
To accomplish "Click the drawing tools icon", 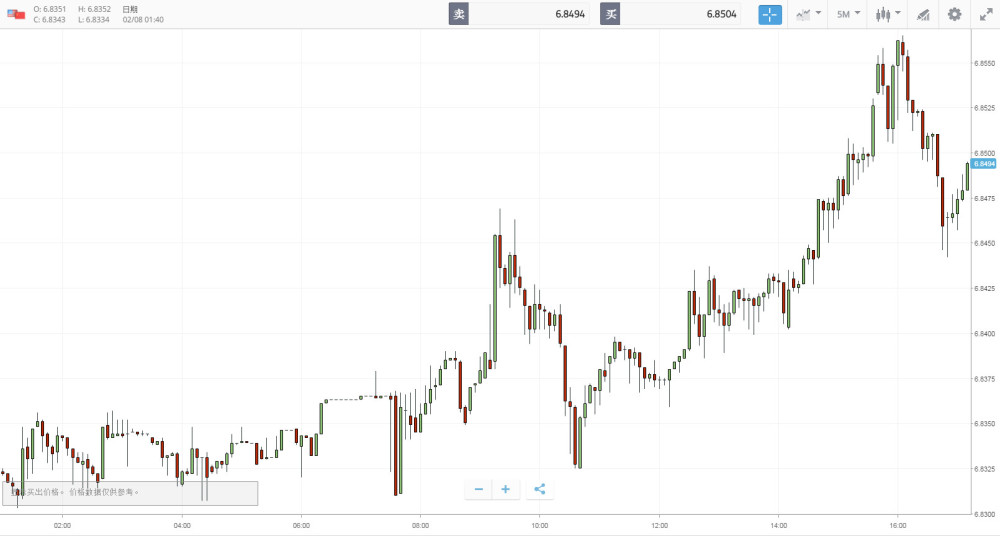I will [923, 14].
